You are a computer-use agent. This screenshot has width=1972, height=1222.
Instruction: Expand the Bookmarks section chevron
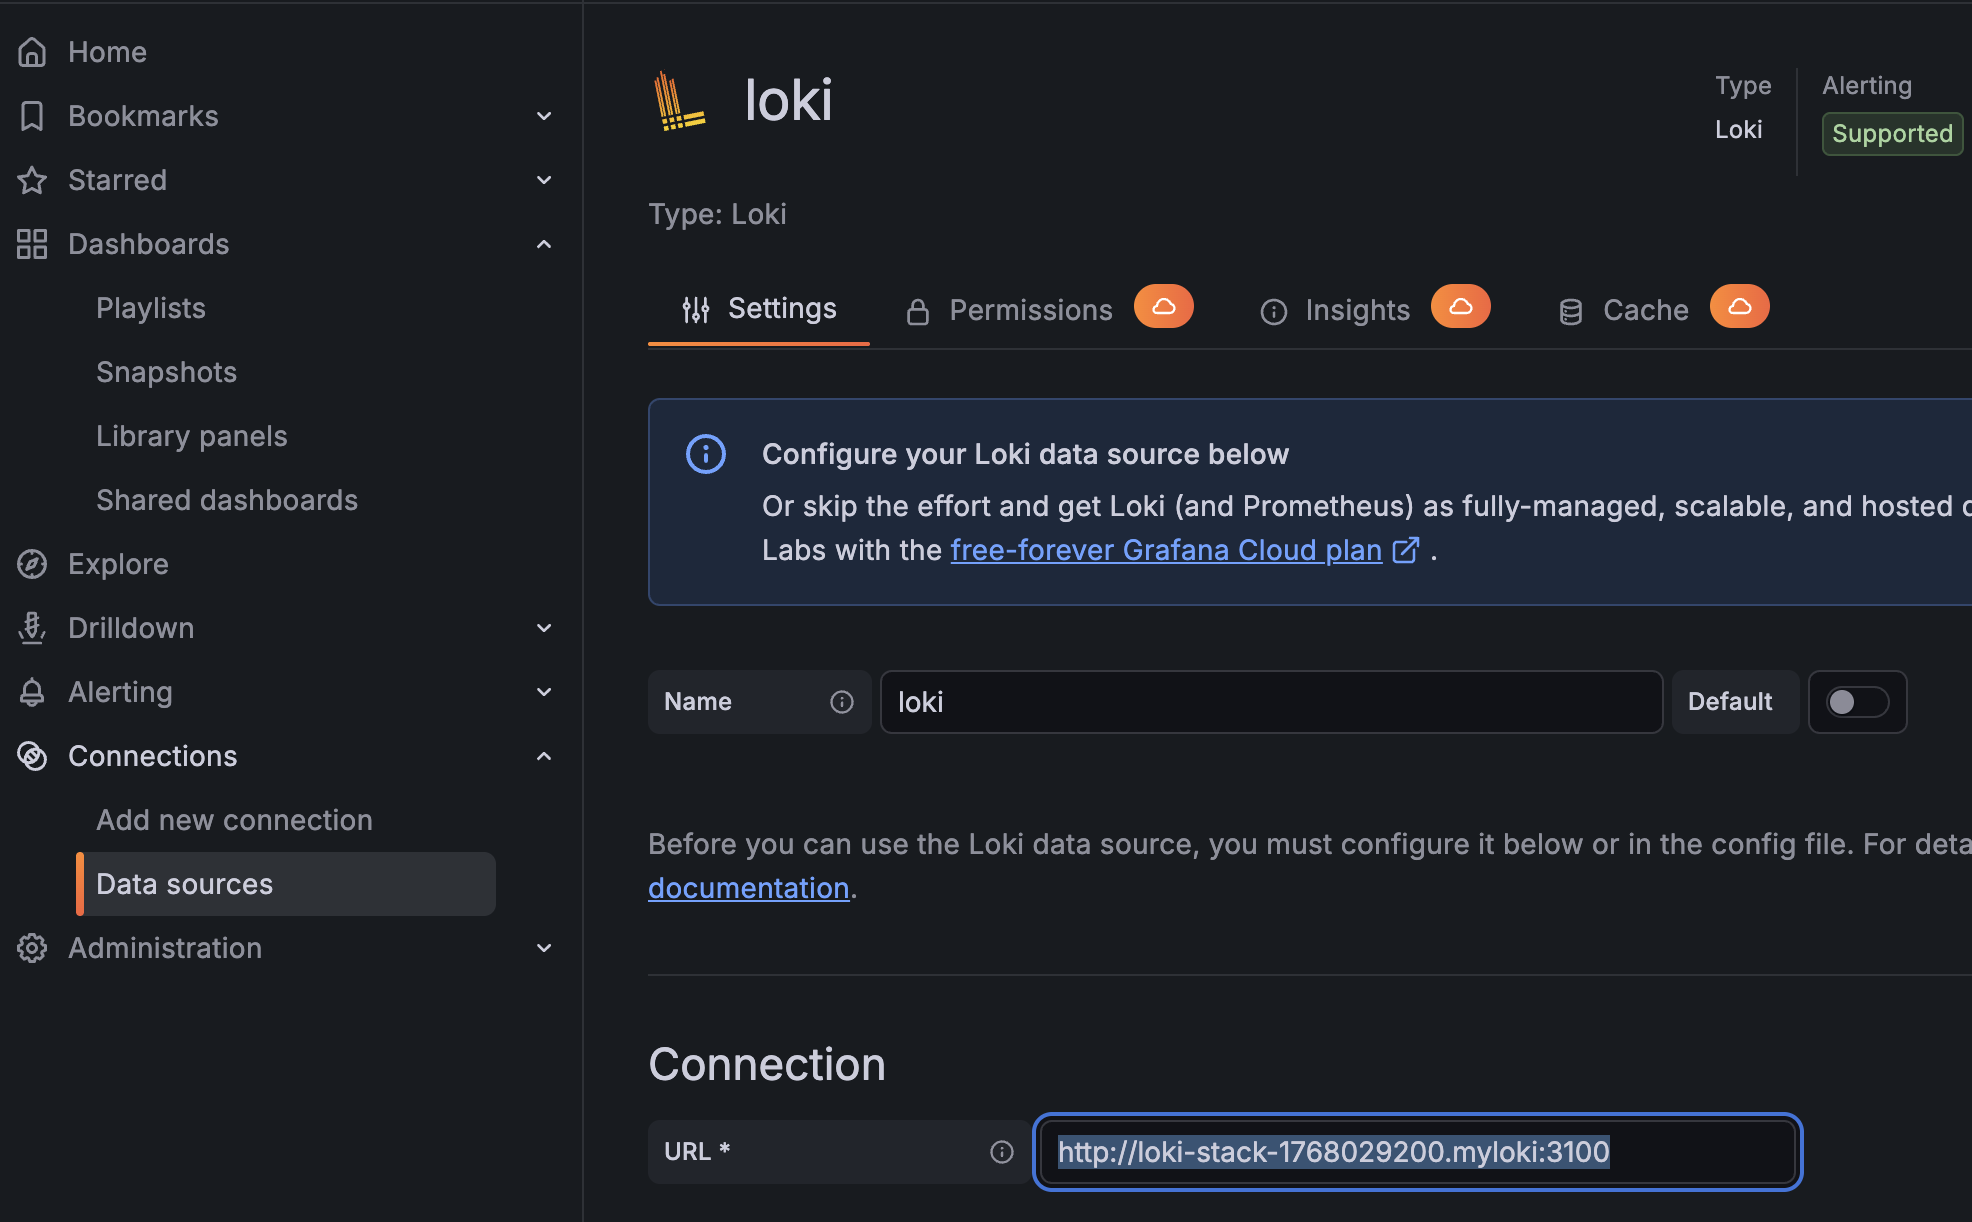pos(544,116)
